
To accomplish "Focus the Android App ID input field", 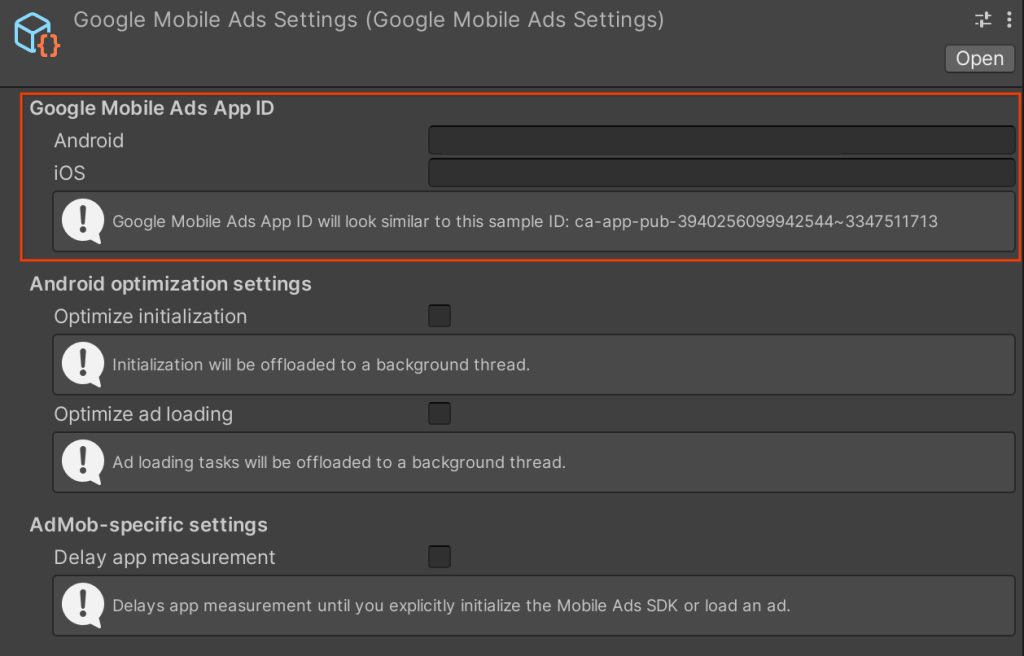I will coord(721,140).
